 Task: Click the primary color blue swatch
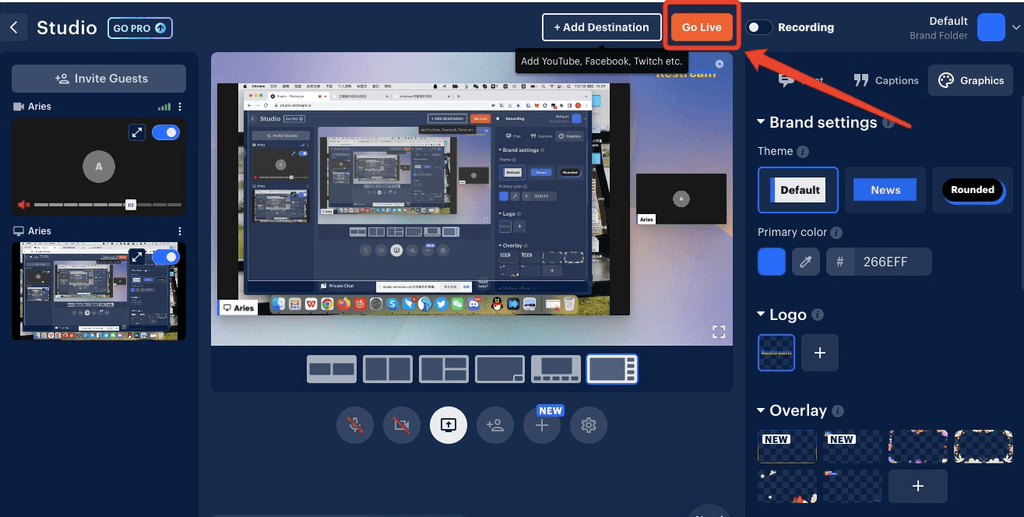(x=772, y=262)
